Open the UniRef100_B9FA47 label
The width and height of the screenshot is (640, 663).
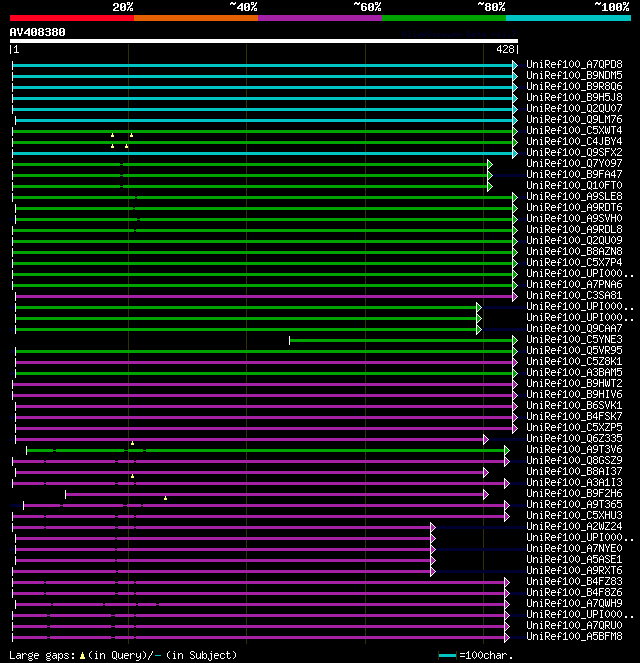[574, 175]
